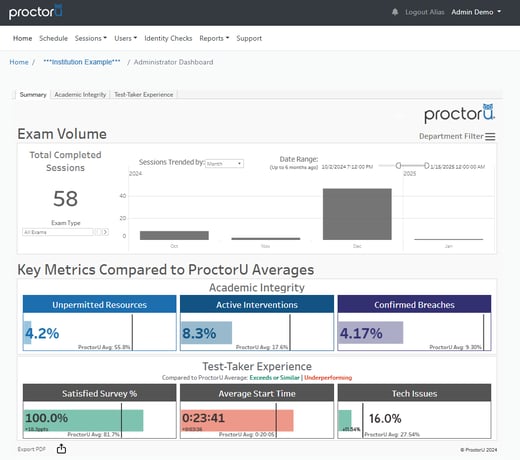Switch to Test-Taker Experience tab
Image resolution: width=520 pixels, height=460 pixels.
pos(144,95)
